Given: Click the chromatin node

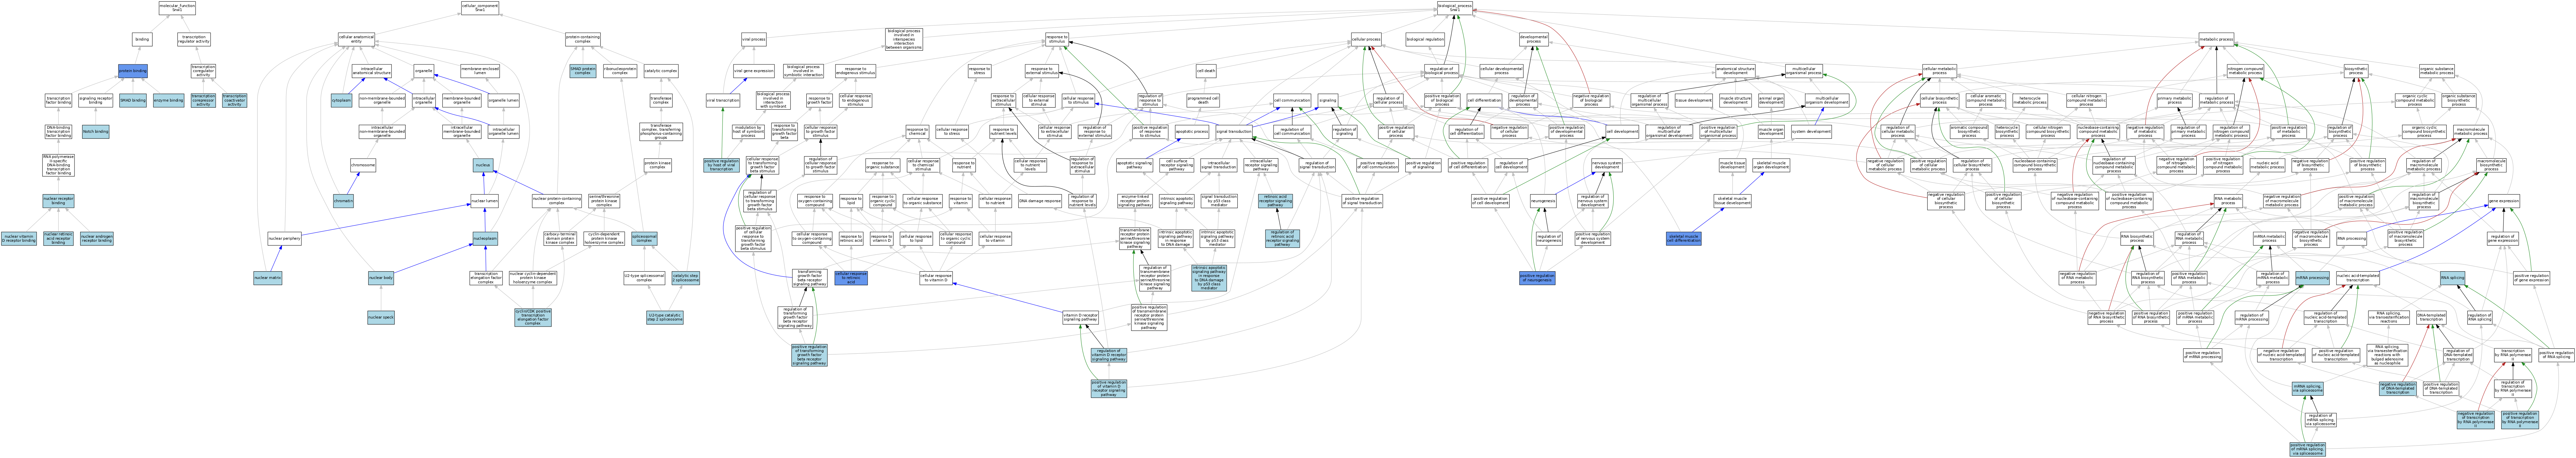Looking at the screenshot, I should (x=343, y=201).
